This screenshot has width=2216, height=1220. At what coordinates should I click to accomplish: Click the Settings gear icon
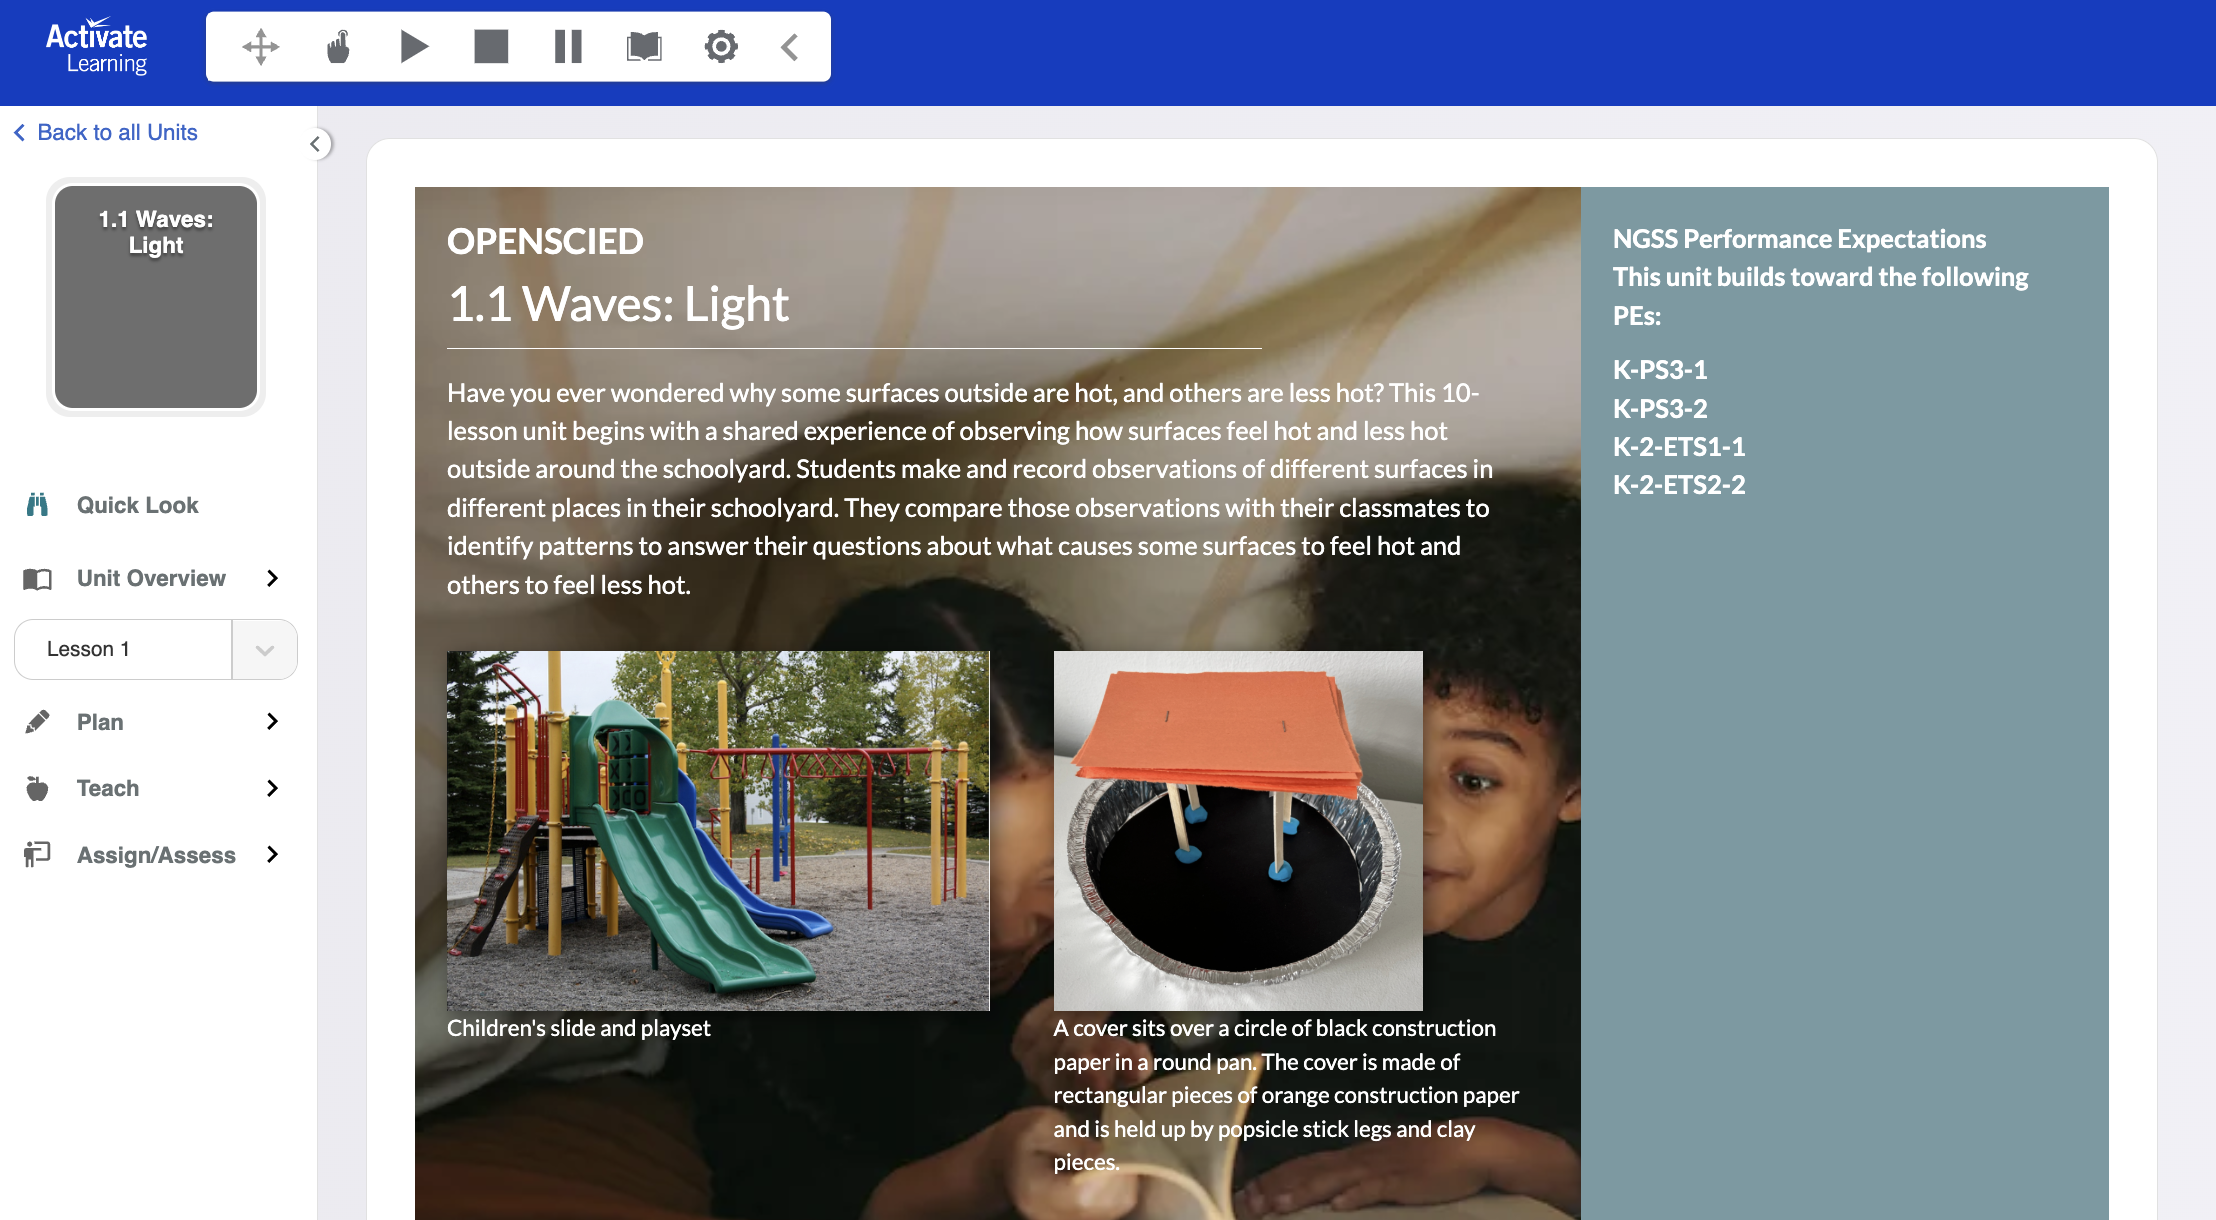718,45
